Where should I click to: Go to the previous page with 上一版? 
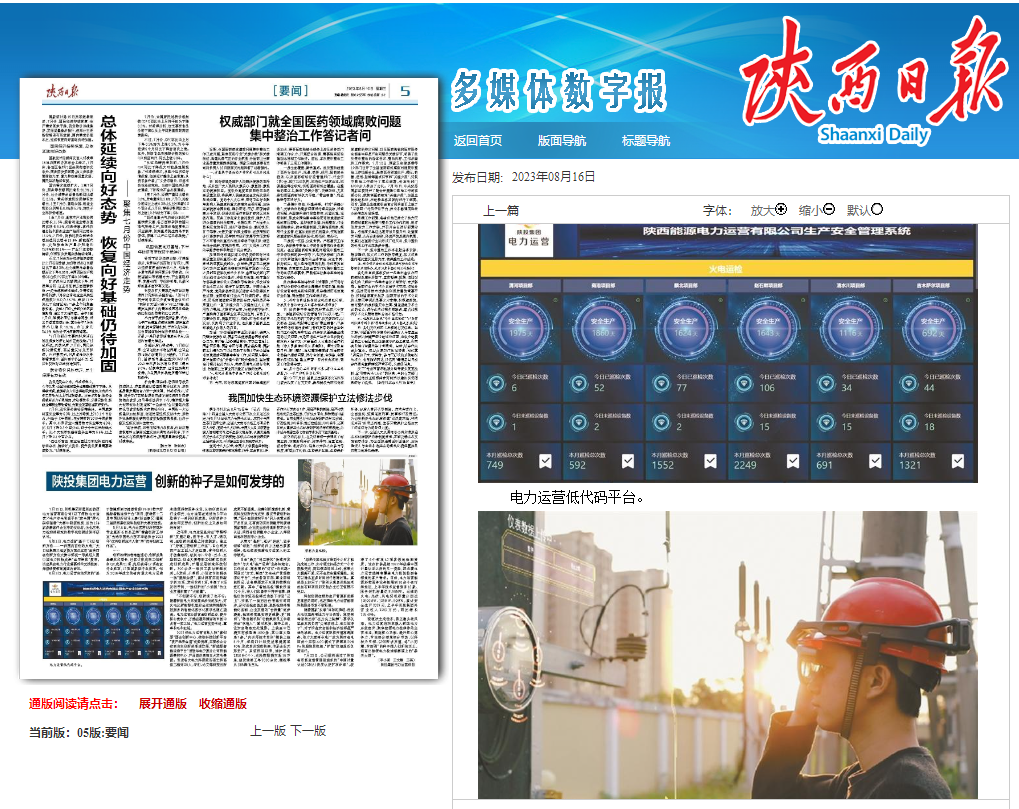[x=268, y=731]
